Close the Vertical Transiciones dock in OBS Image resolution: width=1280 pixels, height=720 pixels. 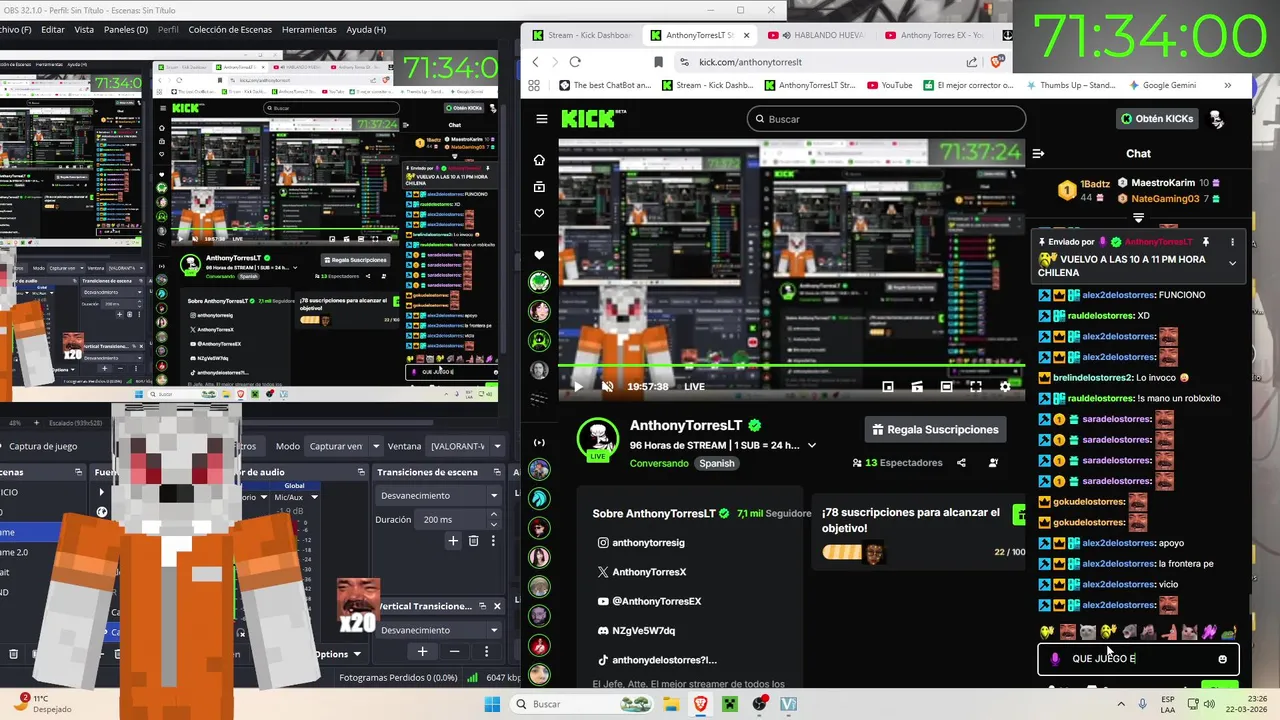(x=497, y=606)
